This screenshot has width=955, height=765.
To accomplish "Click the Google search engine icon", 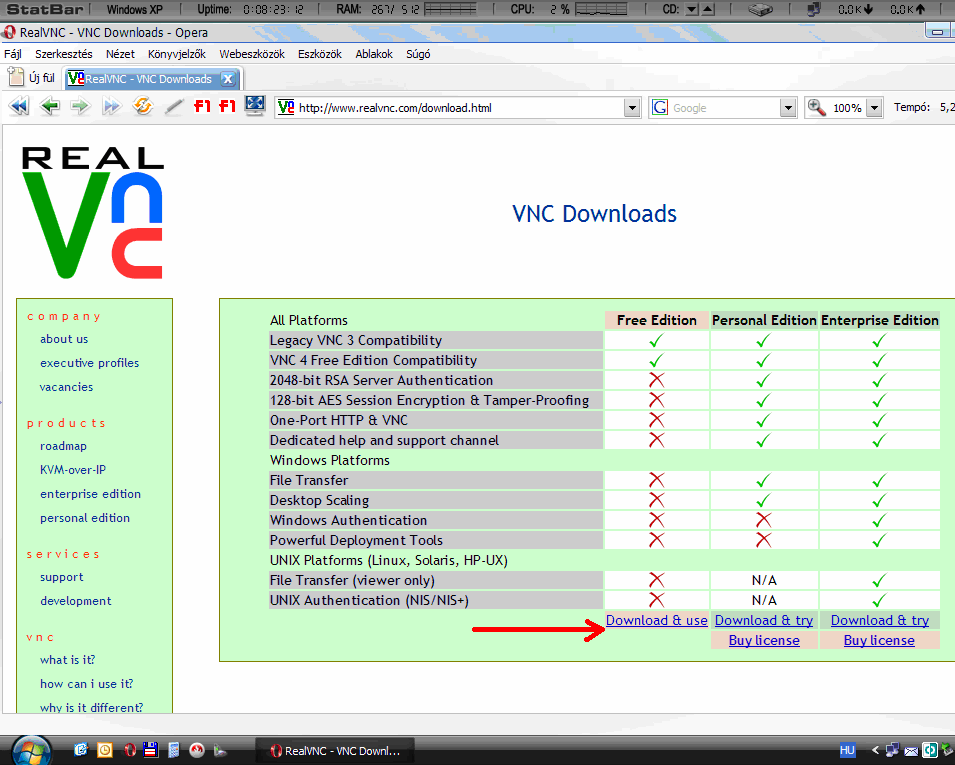I will (660, 108).
